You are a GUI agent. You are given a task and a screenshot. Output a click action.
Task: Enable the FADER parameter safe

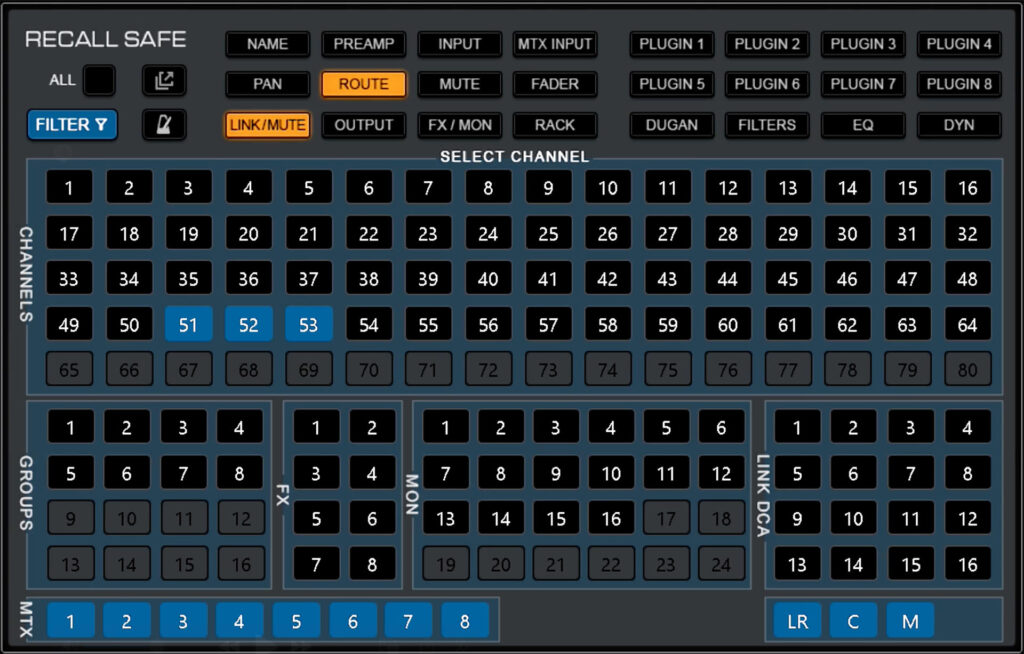pos(555,84)
